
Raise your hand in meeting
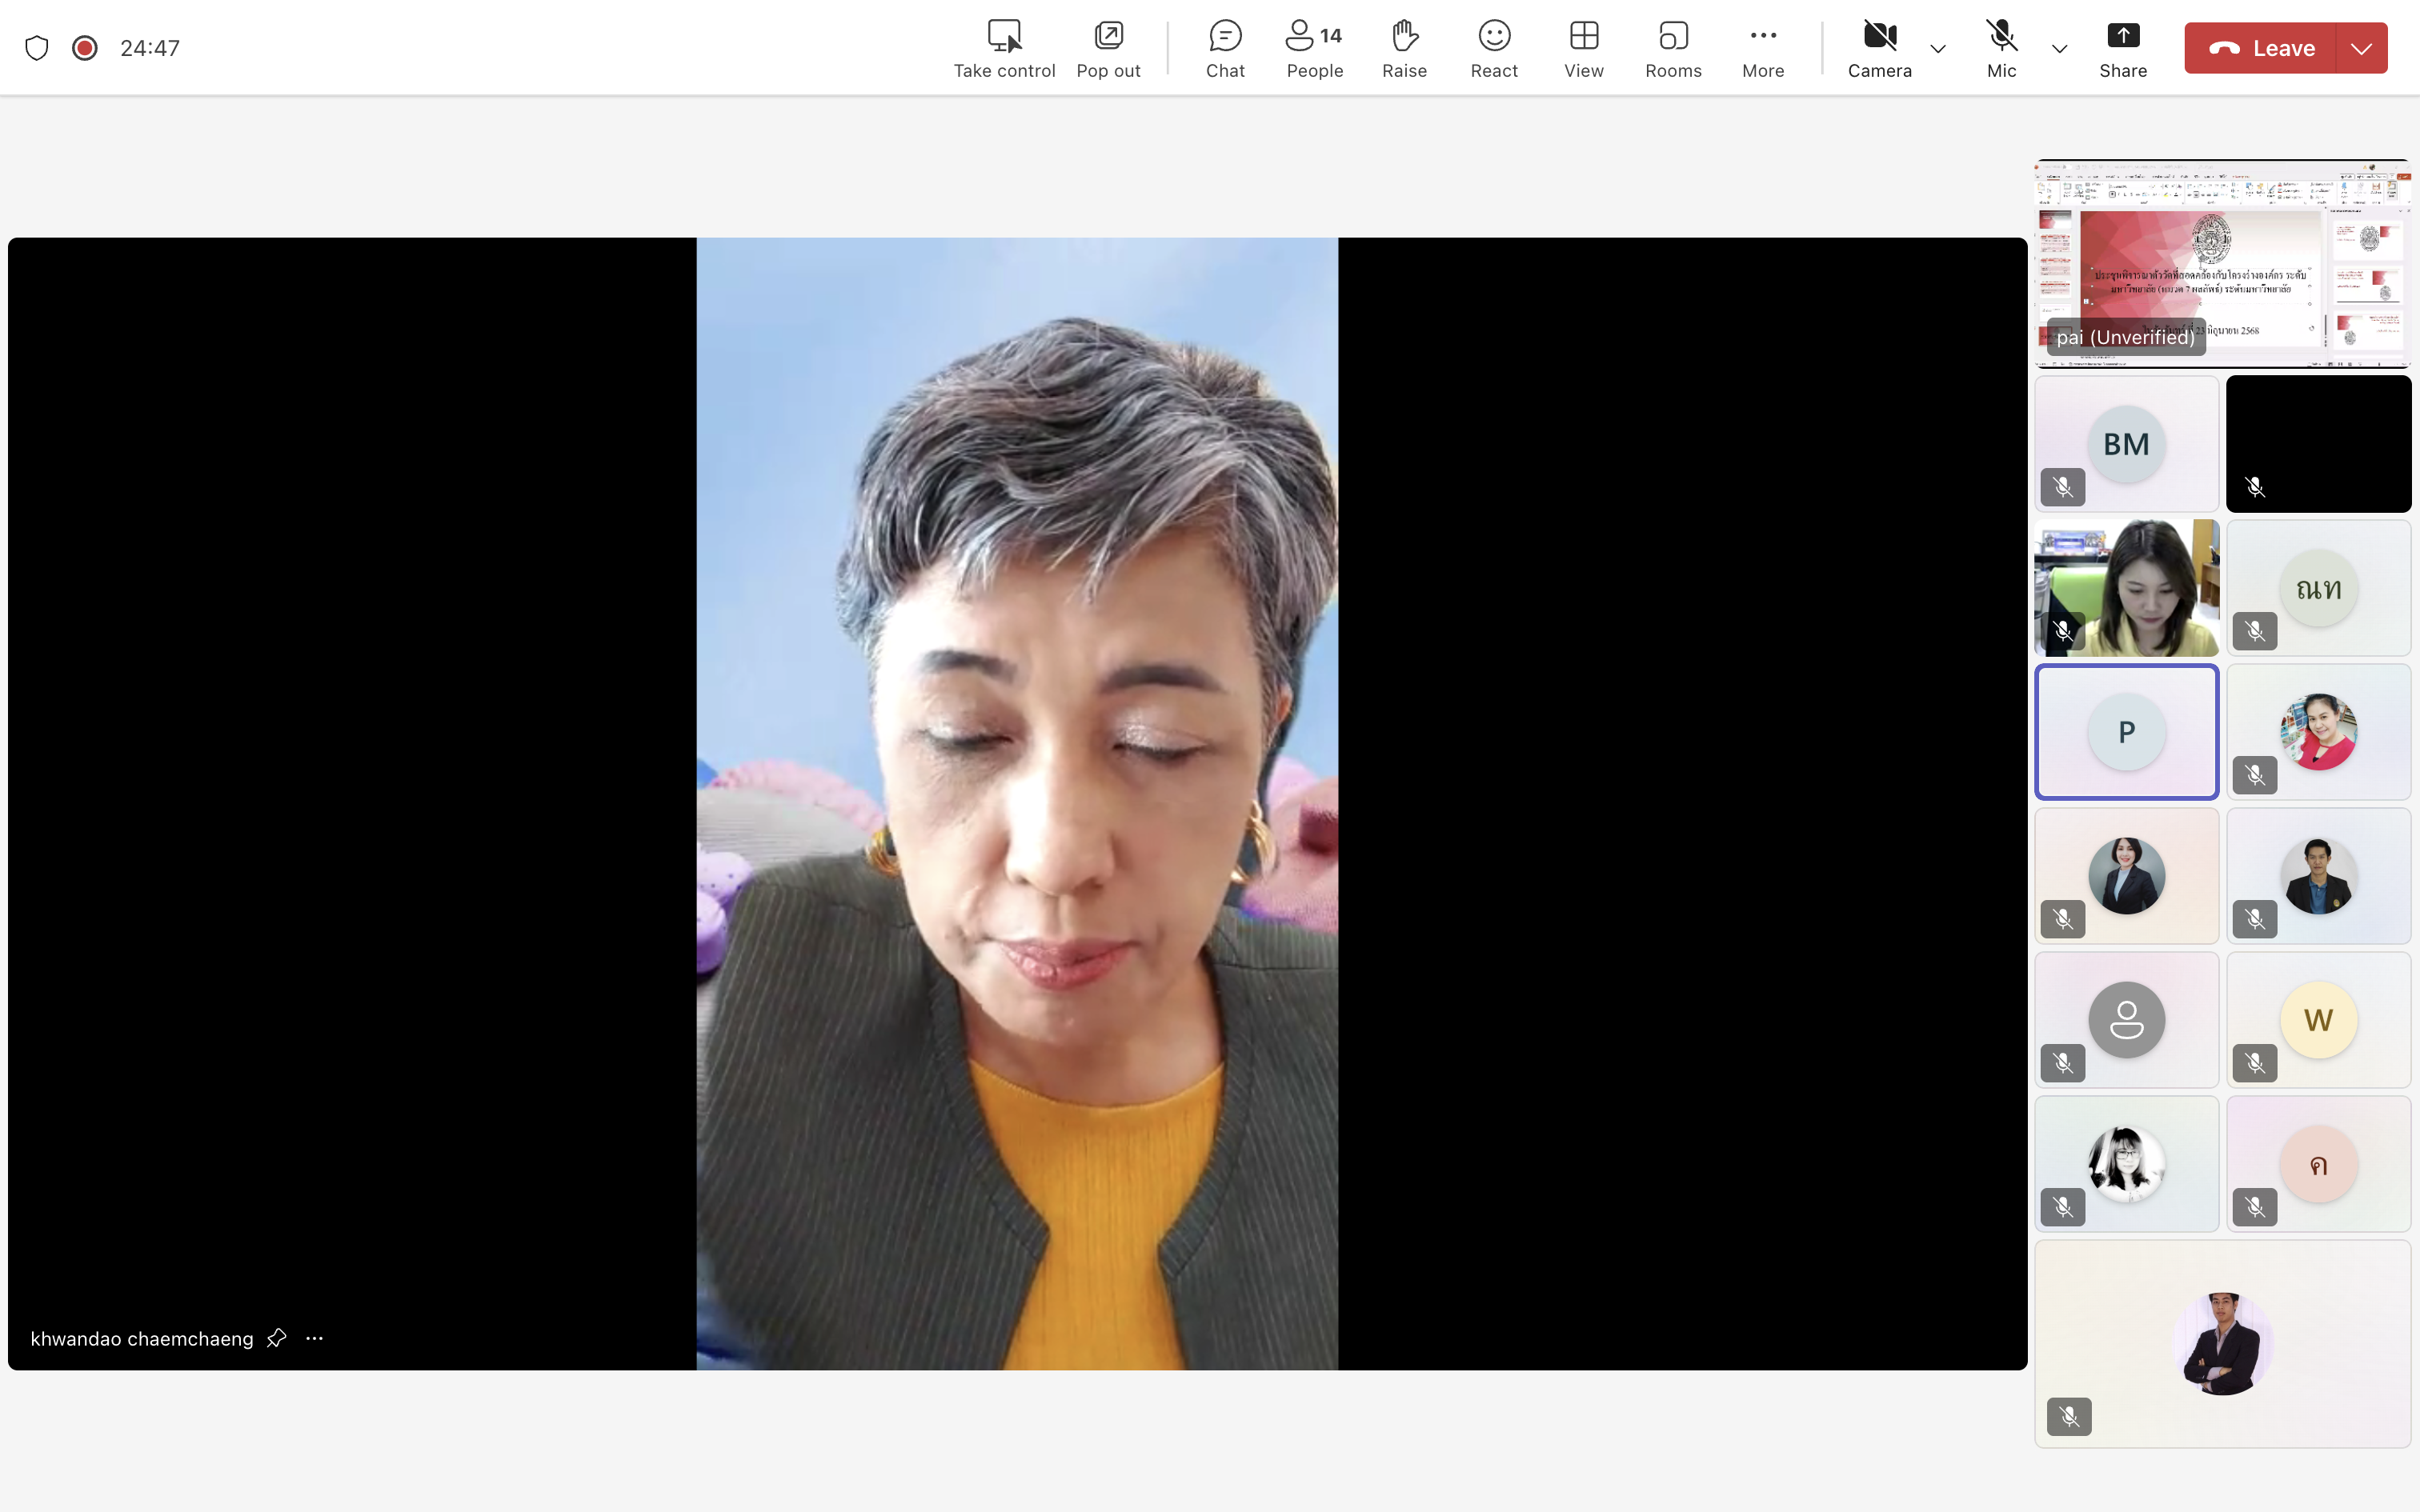click(x=1404, y=48)
